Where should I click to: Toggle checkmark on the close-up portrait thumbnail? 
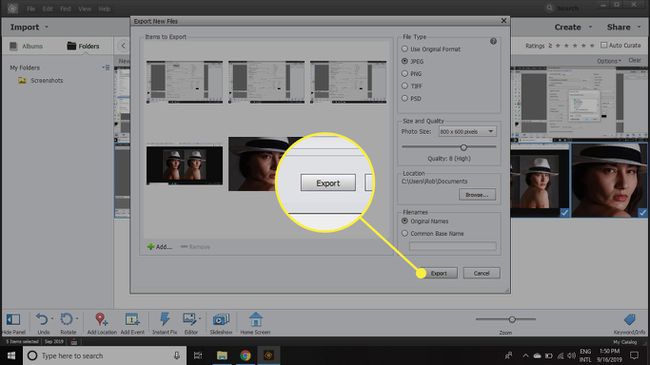click(643, 212)
